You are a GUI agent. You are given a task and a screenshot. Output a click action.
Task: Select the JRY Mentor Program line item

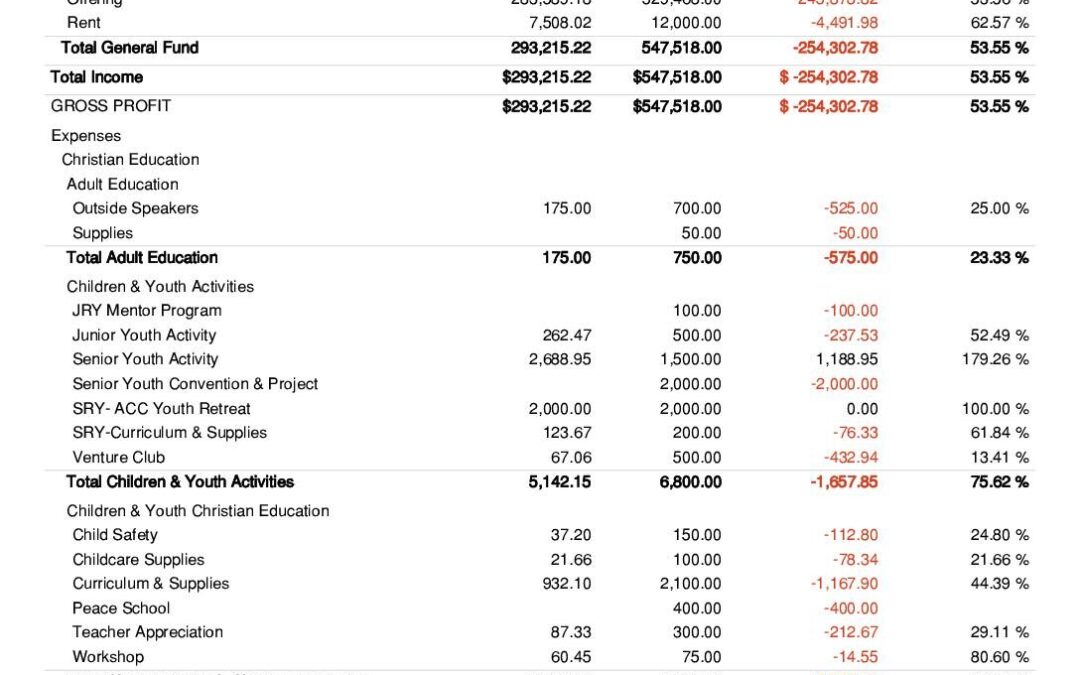tap(147, 310)
